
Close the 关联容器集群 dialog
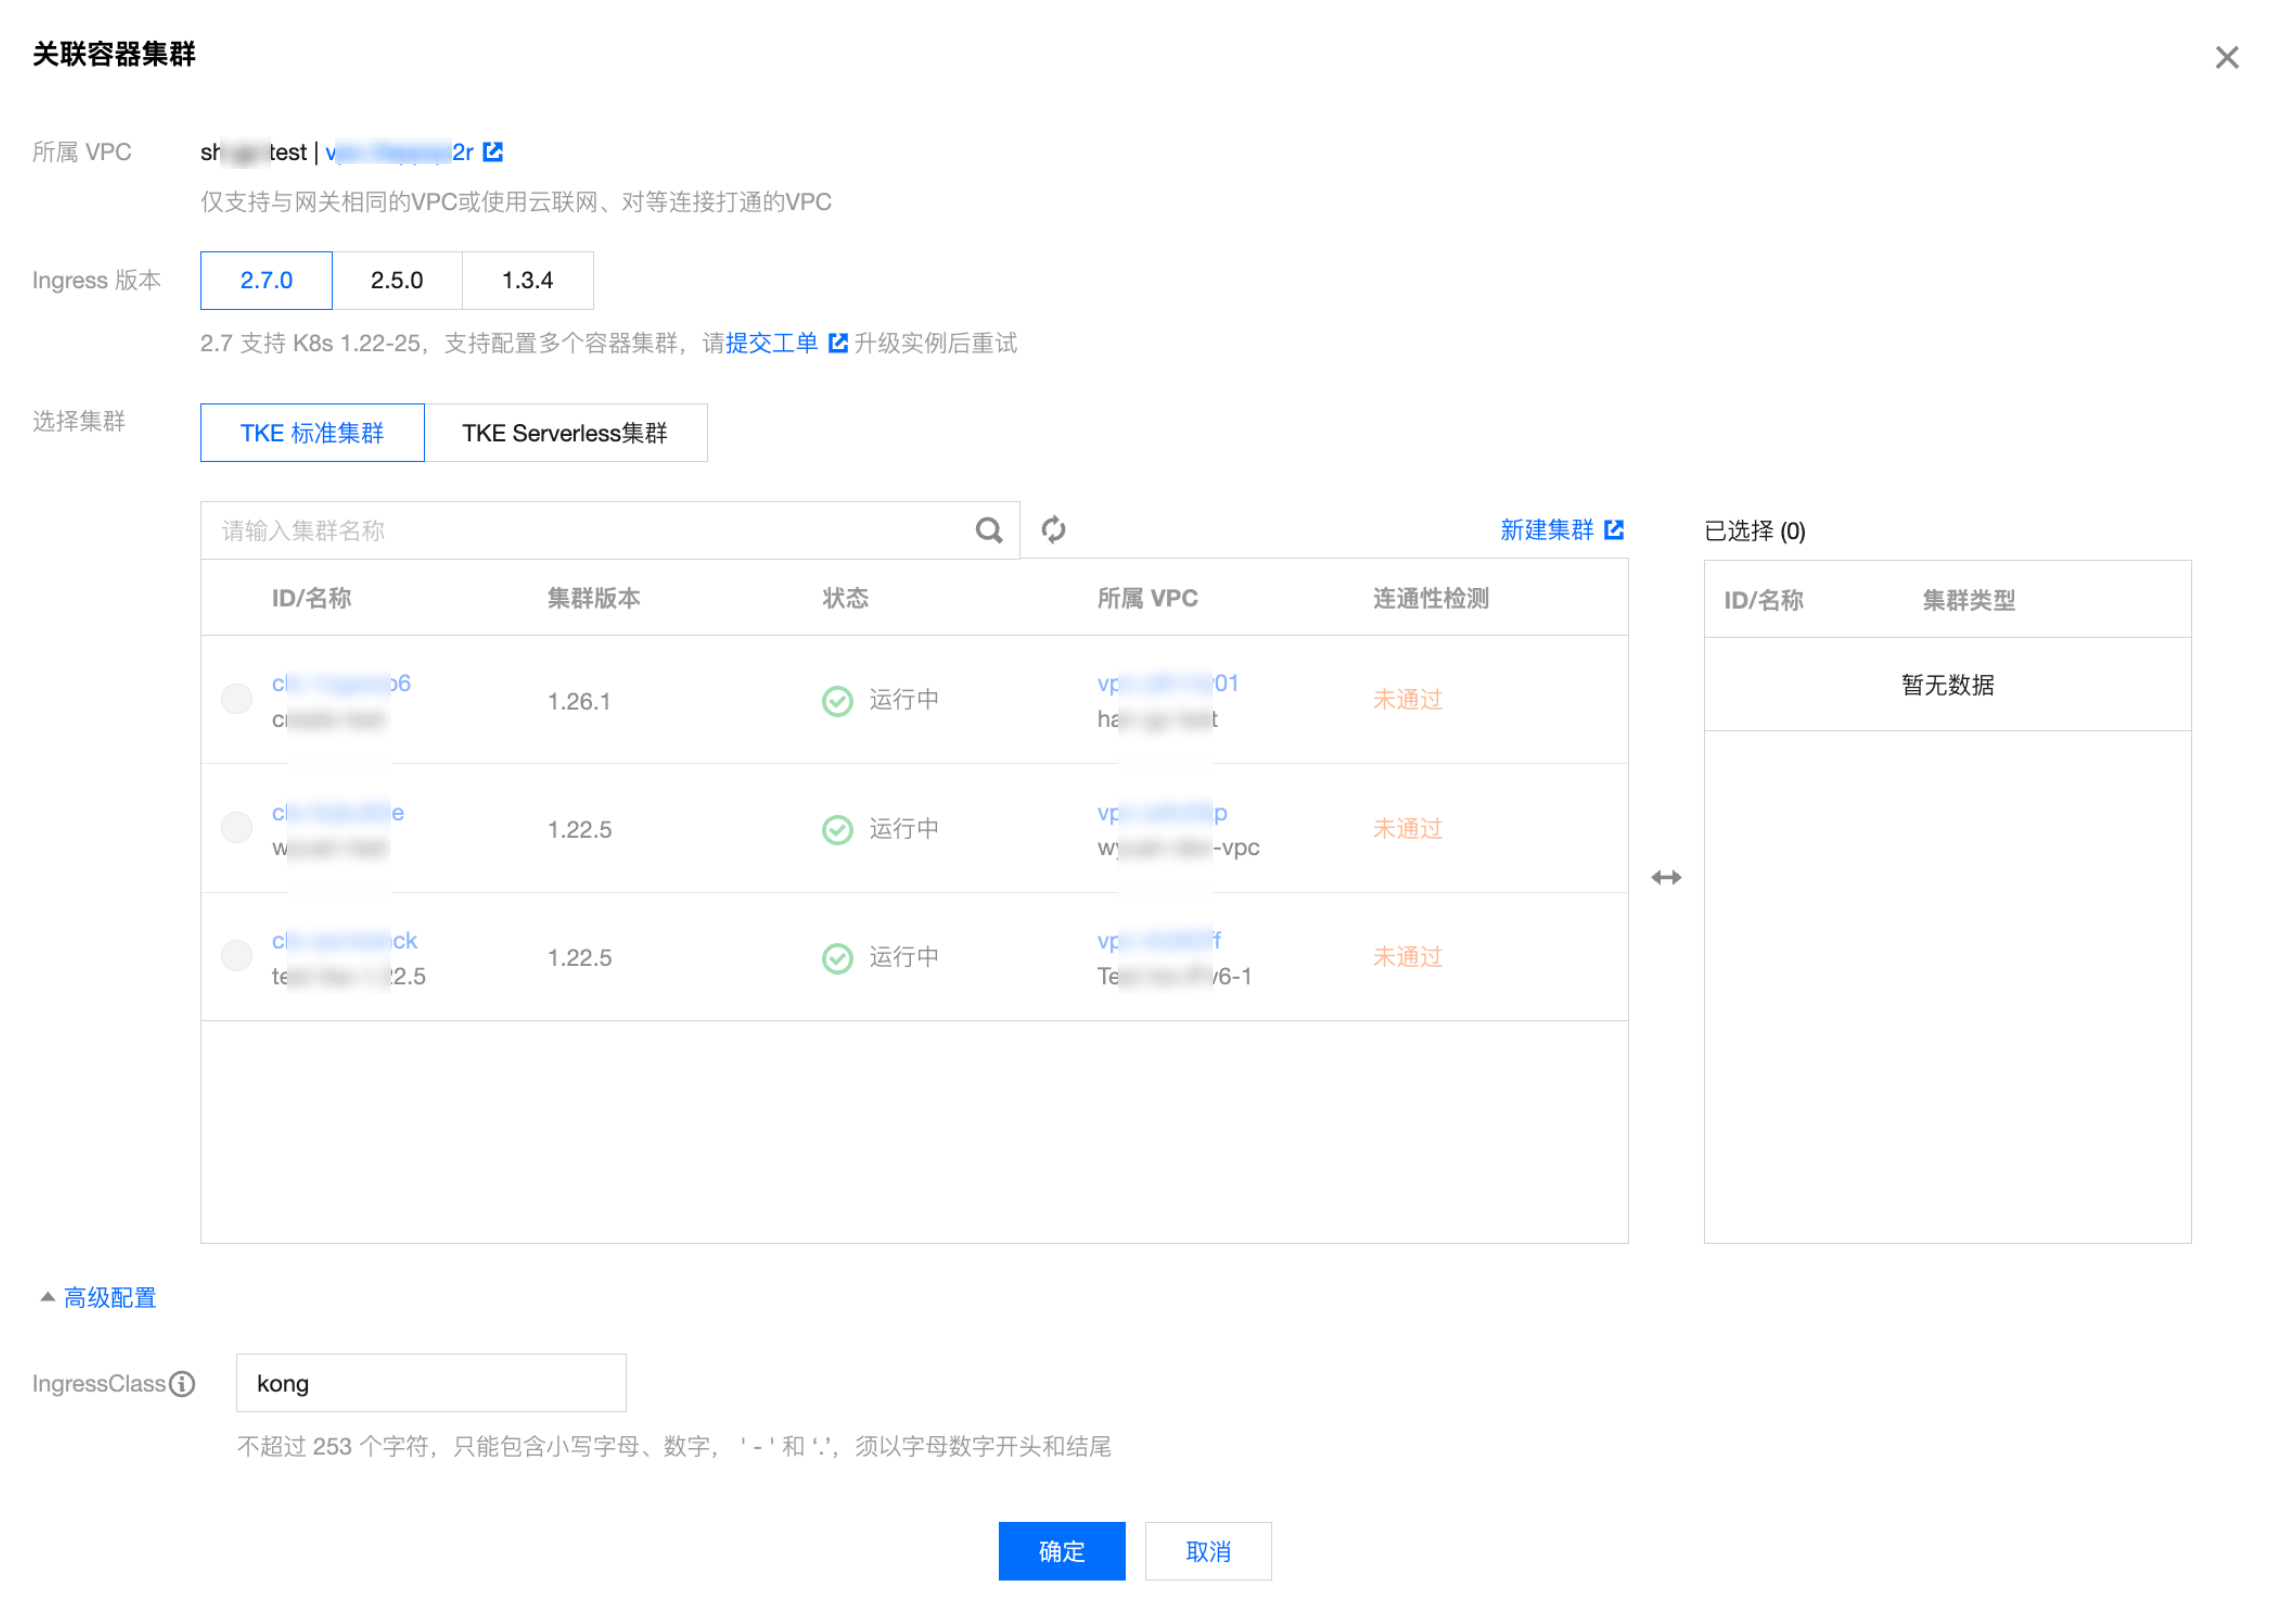click(2225, 57)
